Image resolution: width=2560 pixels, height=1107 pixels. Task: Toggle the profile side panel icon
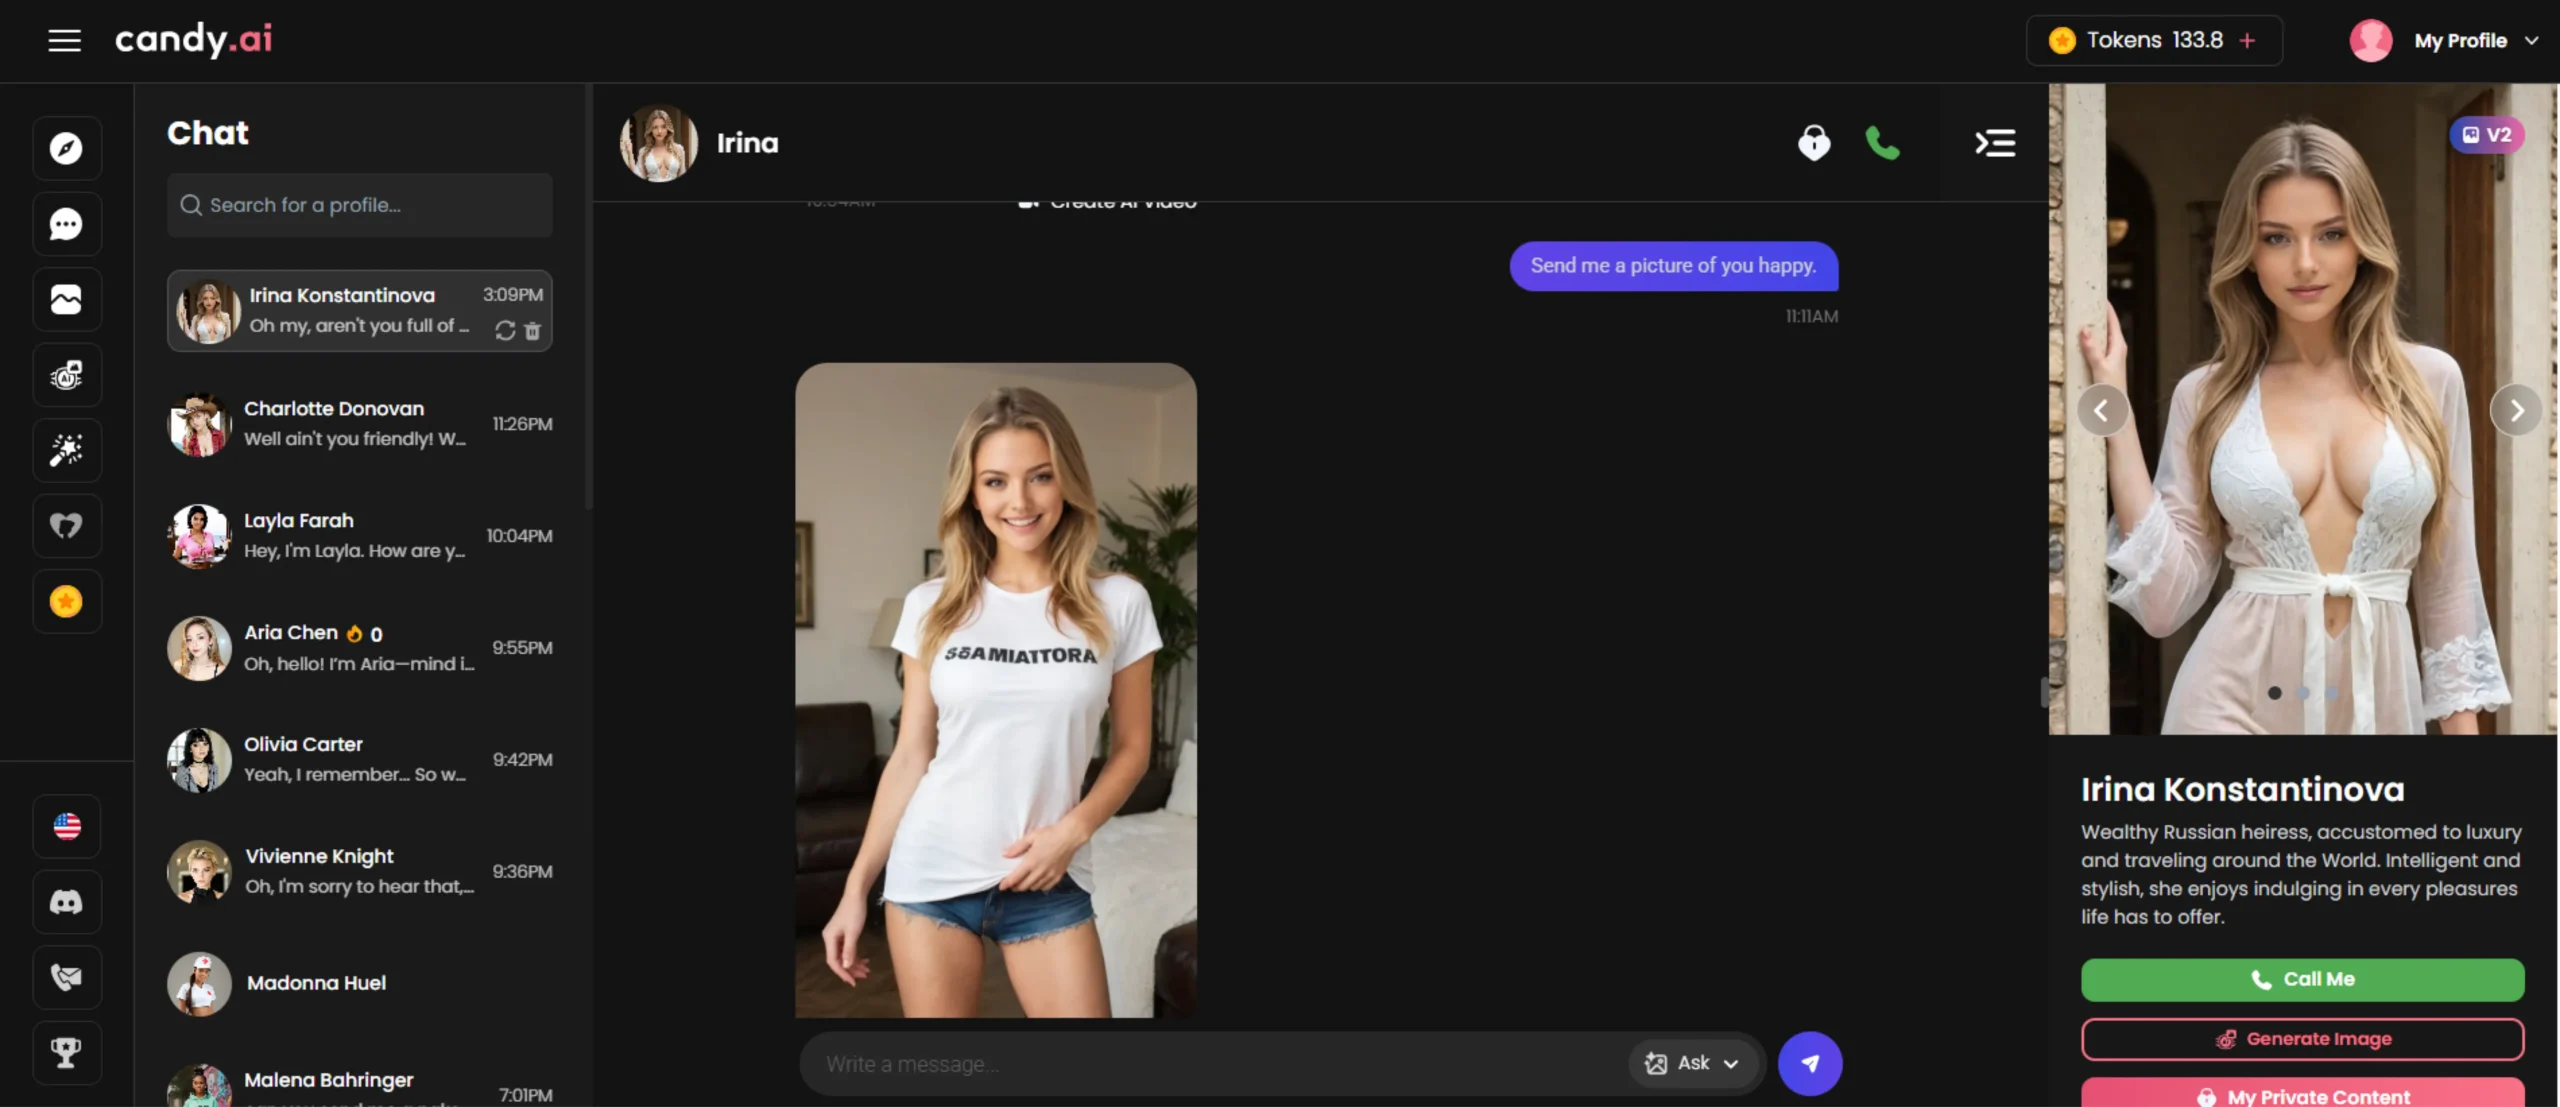tap(1995, 143)
